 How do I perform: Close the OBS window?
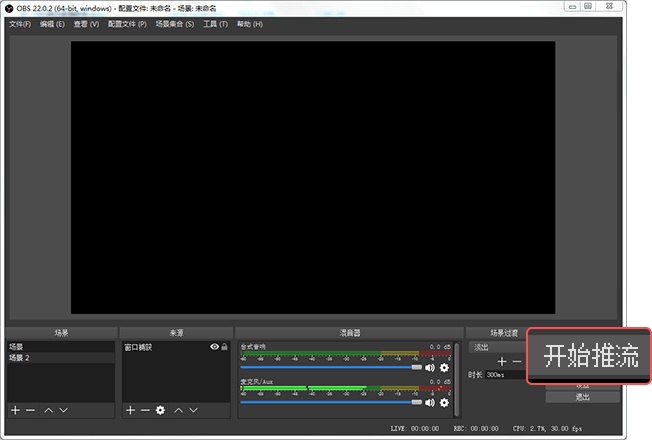click(610, 6)
